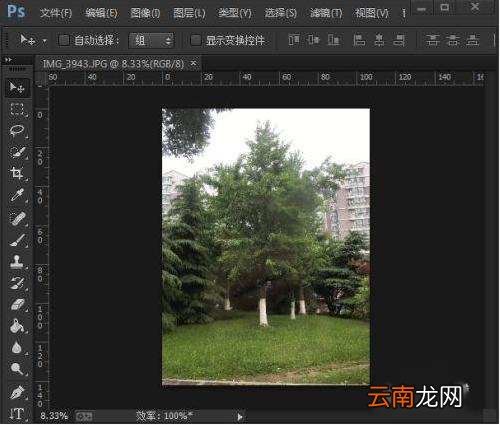Open the 编辑(E) menu

point(101,13)
